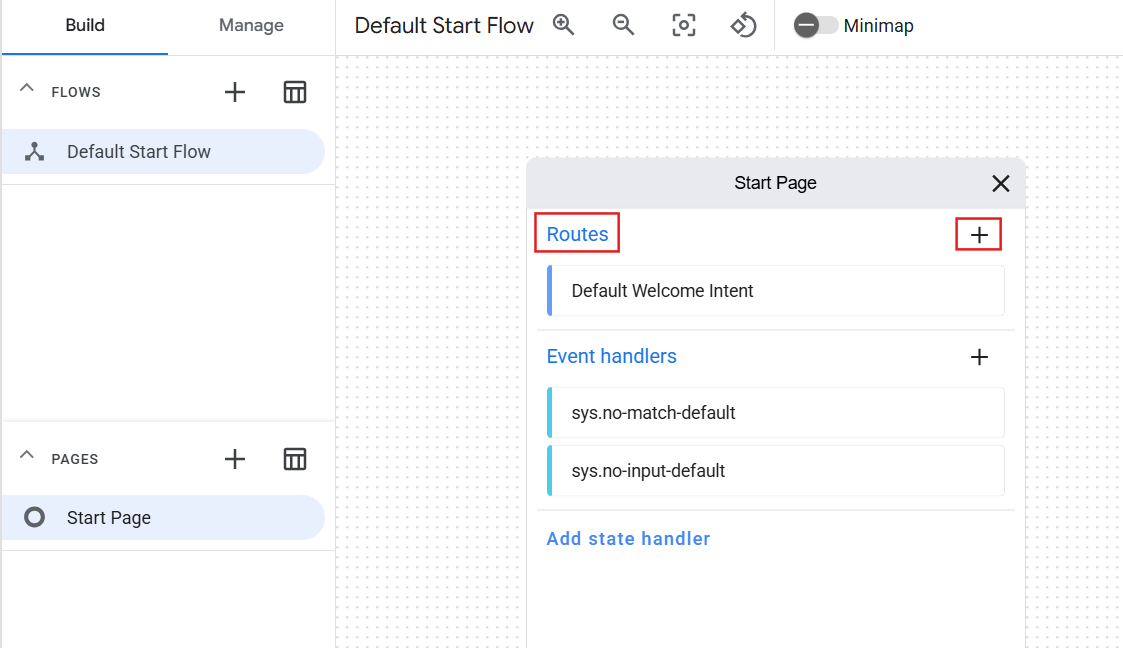Open the sys.no-match-default handler
The height and width of the screenshot is (648, 1123).
(776, 412)
